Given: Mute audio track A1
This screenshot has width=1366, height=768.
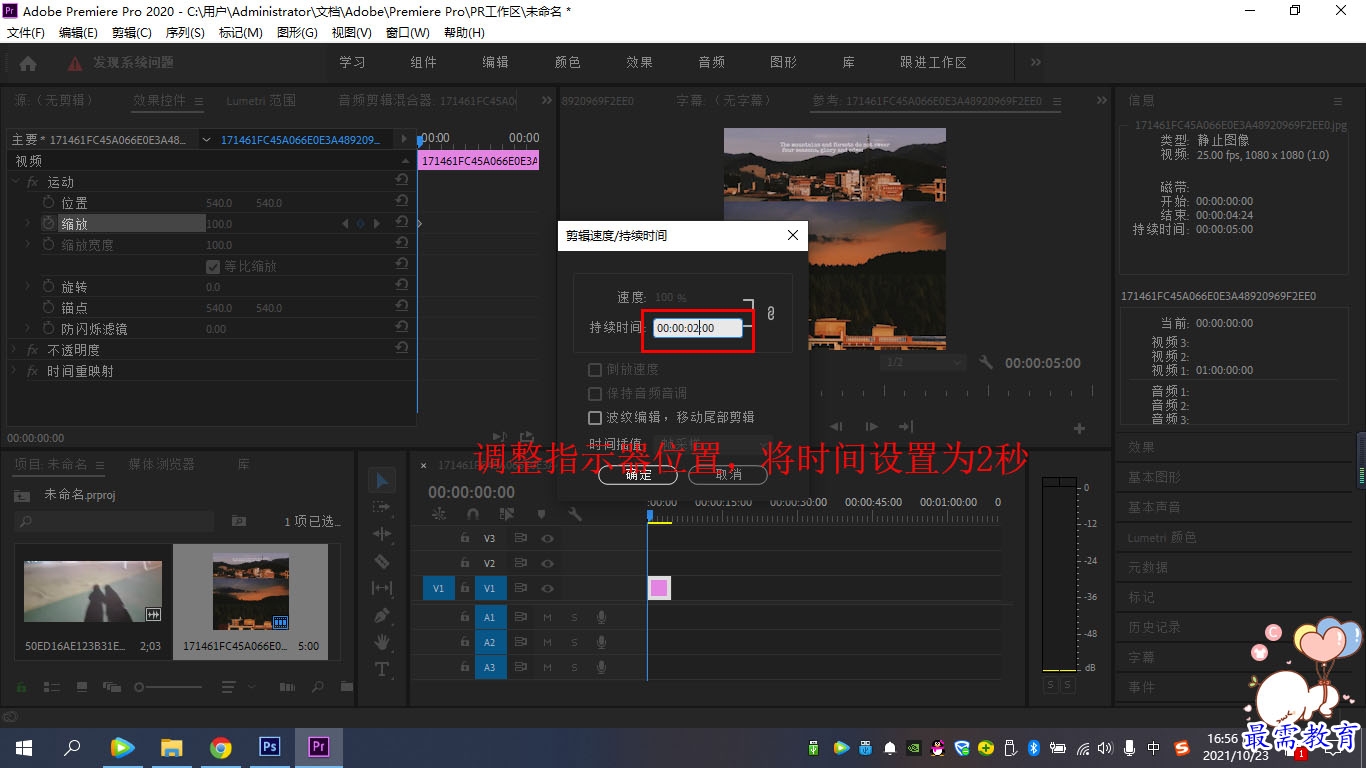Looking at the screenshot, I should tap(548, 618).
